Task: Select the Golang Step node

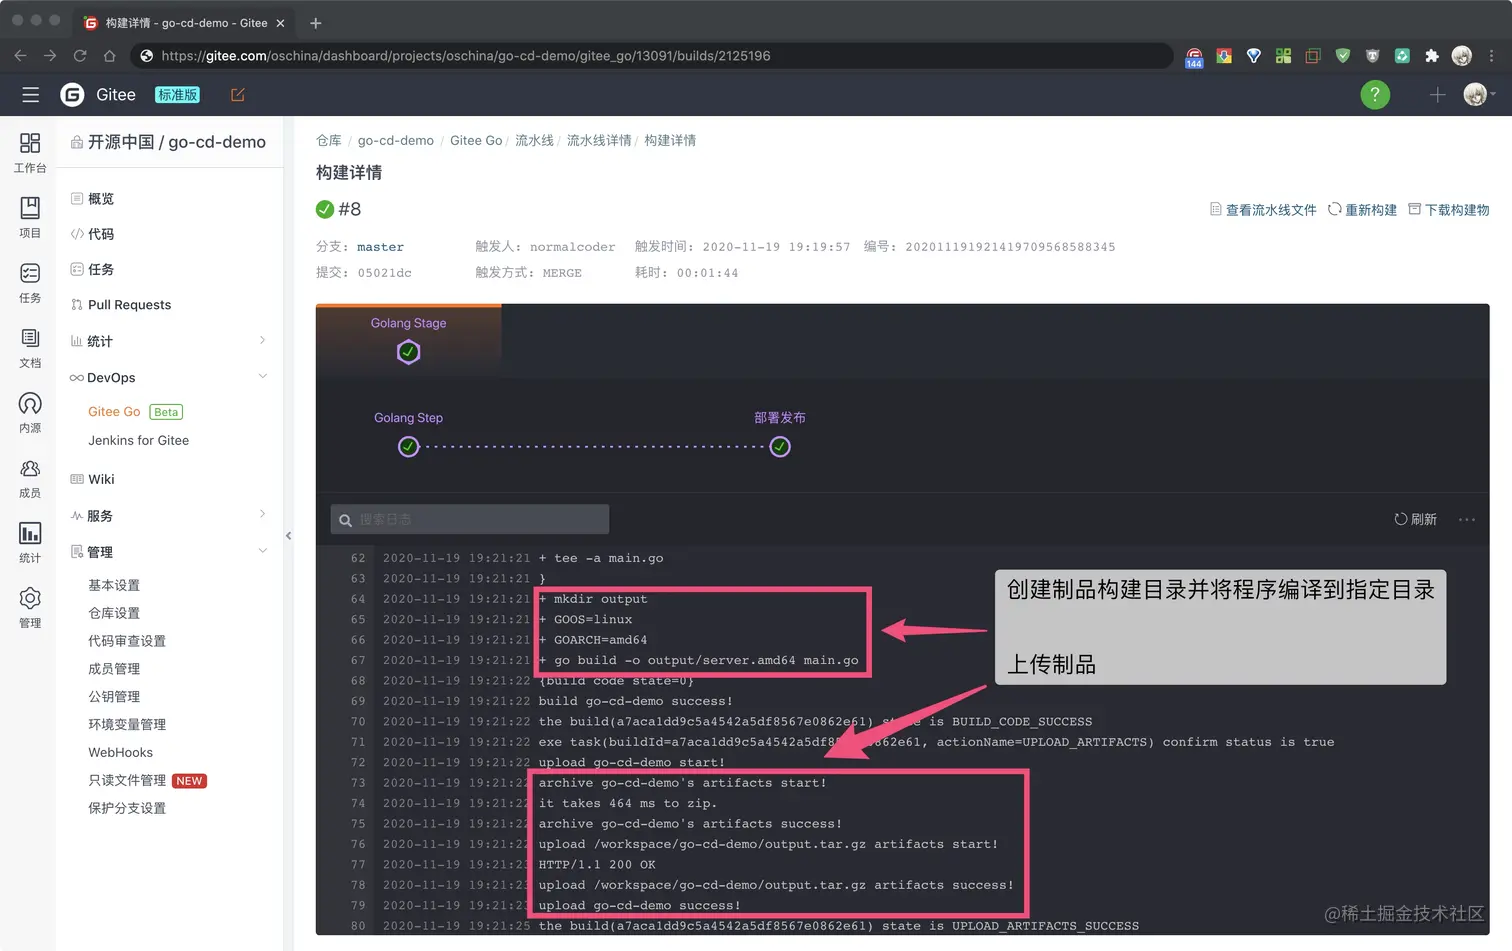Action: (408, 447)
